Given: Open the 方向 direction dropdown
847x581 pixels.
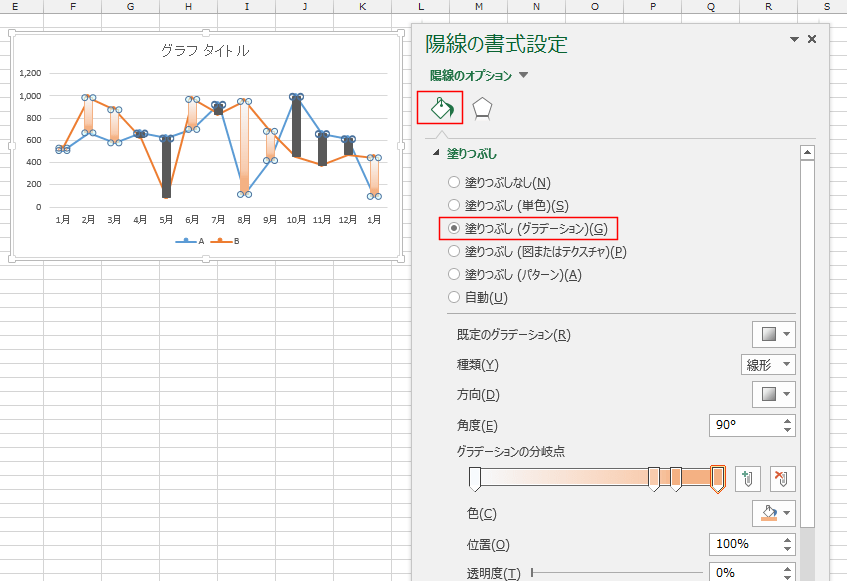Looking at the screenshot, I should click(774, 395).
